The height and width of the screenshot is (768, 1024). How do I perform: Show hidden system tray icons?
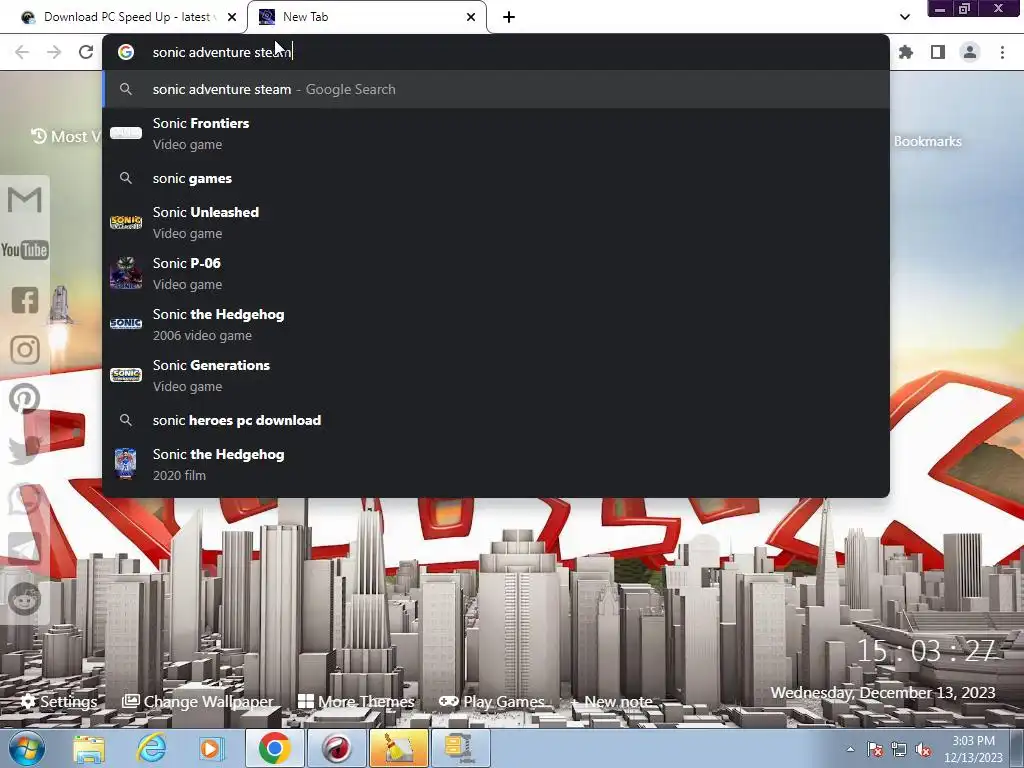click(850, 749)
